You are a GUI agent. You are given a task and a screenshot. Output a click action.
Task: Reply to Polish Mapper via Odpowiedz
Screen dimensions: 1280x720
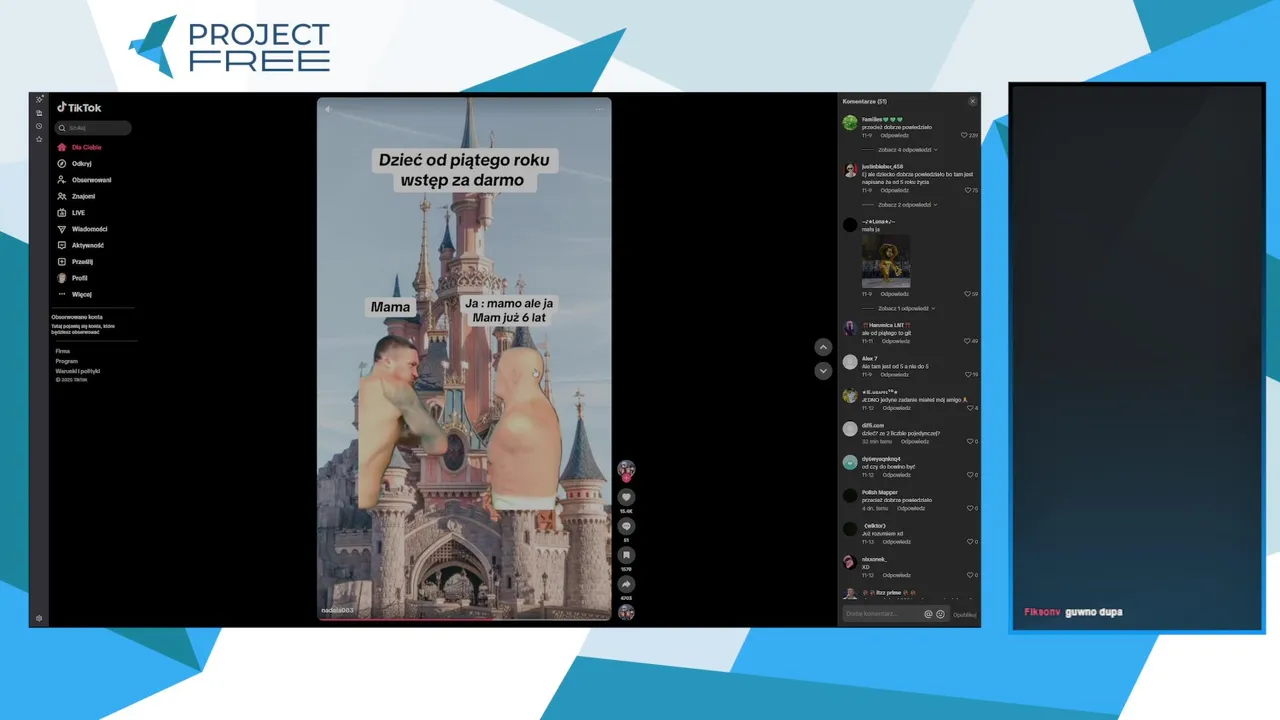pos(910,508)
